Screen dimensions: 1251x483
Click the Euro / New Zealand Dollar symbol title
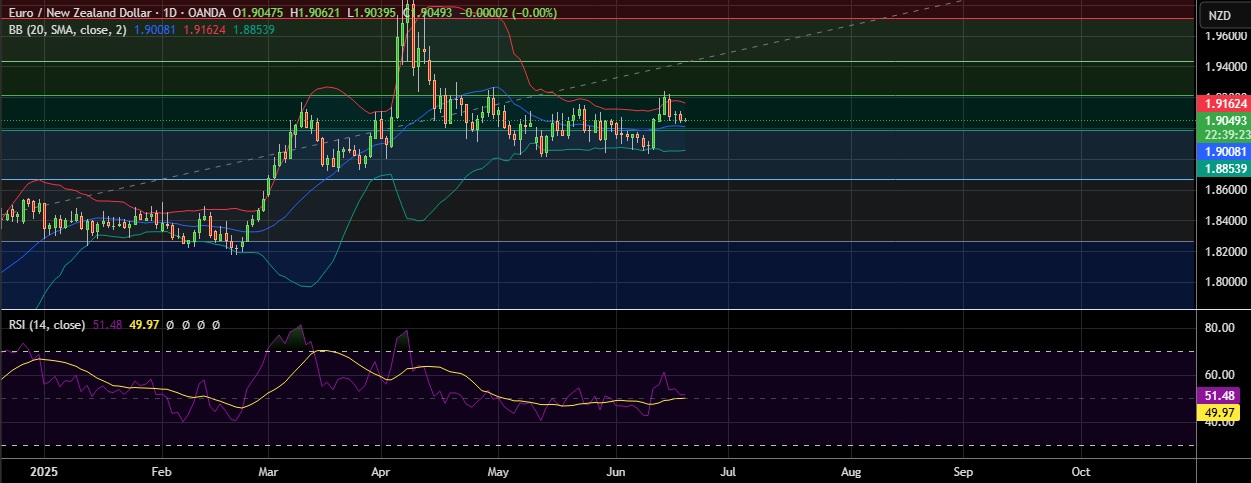click(x=81, y=13)
